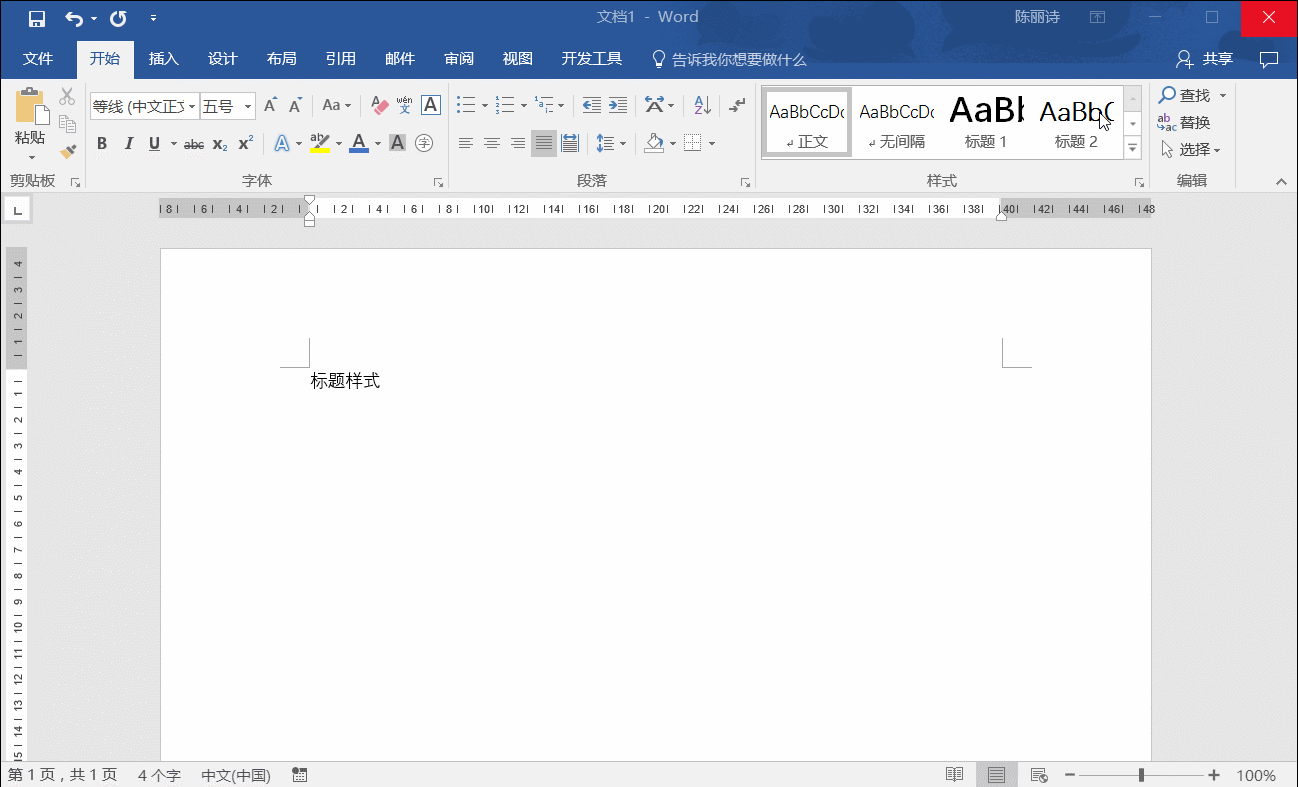Screen dimensions: 1298x787
Task: Toggle Underline formatting
Action: (x=154, y=144)
